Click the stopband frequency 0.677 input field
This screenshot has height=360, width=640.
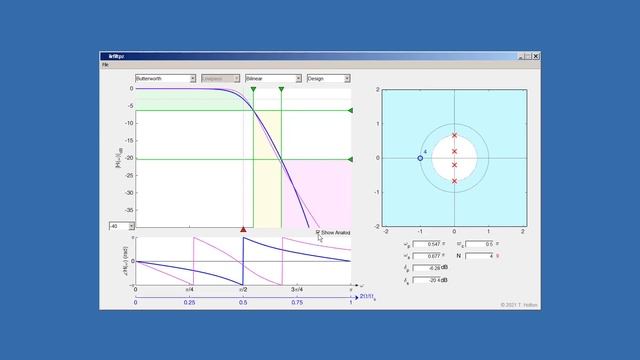427,256
